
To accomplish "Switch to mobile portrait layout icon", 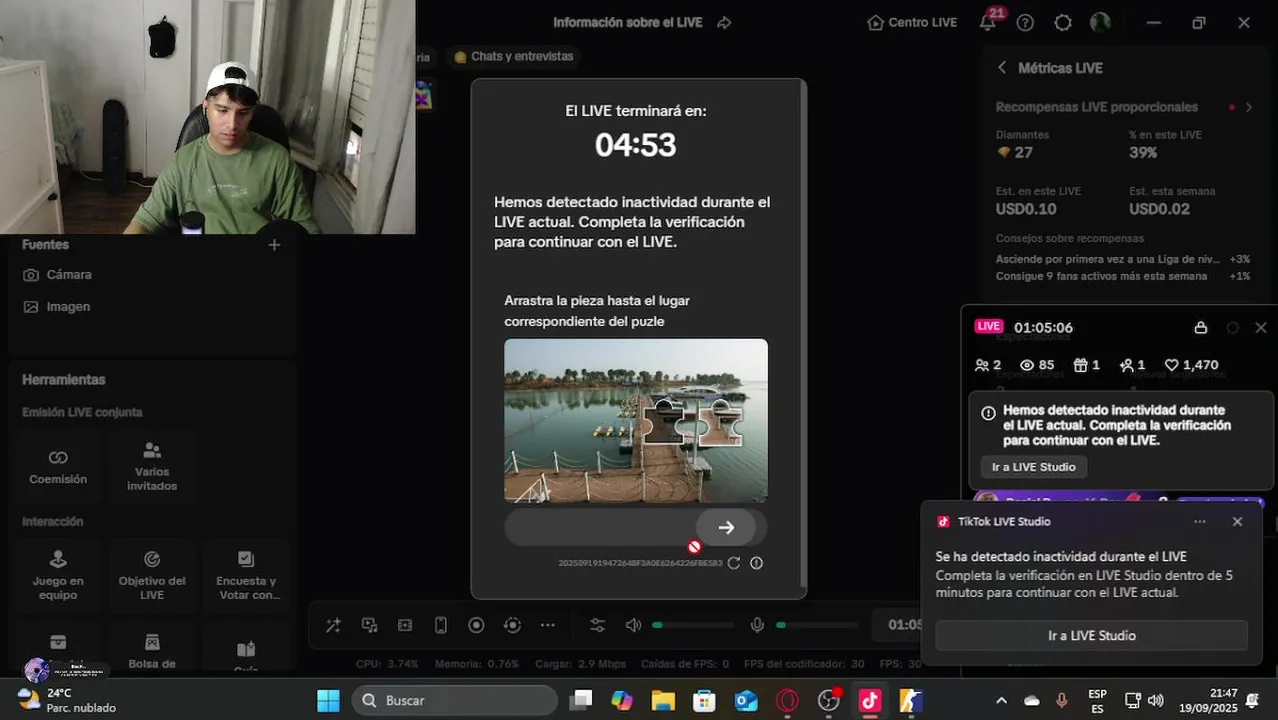I will click(x=441, y=625).
